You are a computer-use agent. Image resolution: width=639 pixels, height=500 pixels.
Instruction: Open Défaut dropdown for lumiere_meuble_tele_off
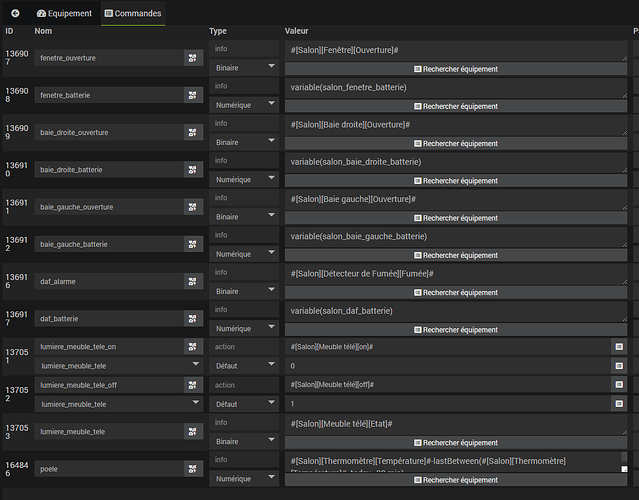[x=244, y=404]
